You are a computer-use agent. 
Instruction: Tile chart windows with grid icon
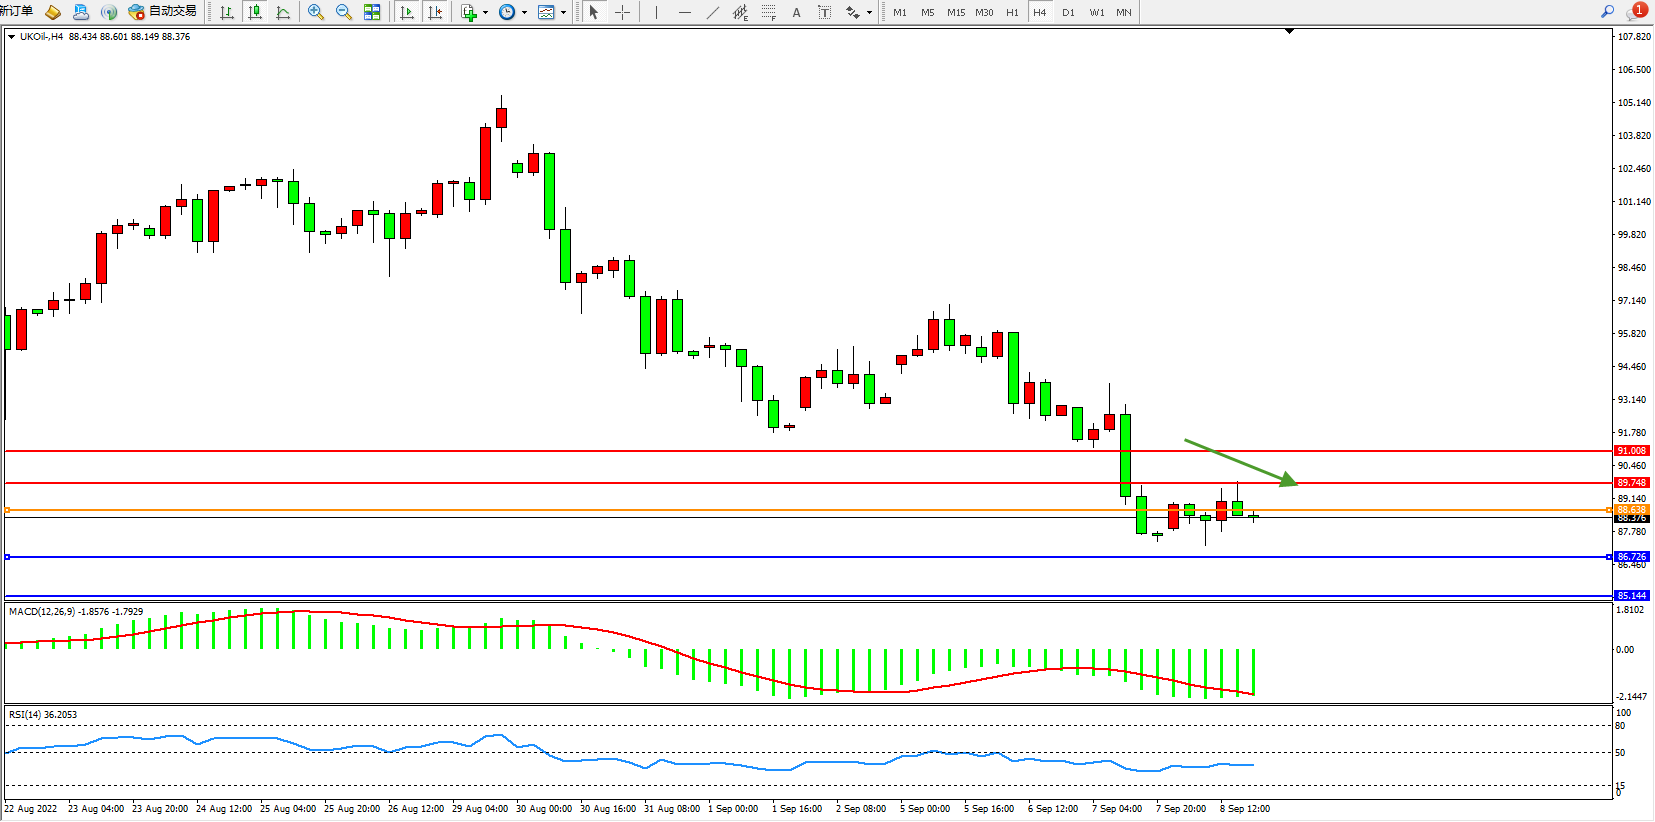pyautogui.click(x=372, y=12)
